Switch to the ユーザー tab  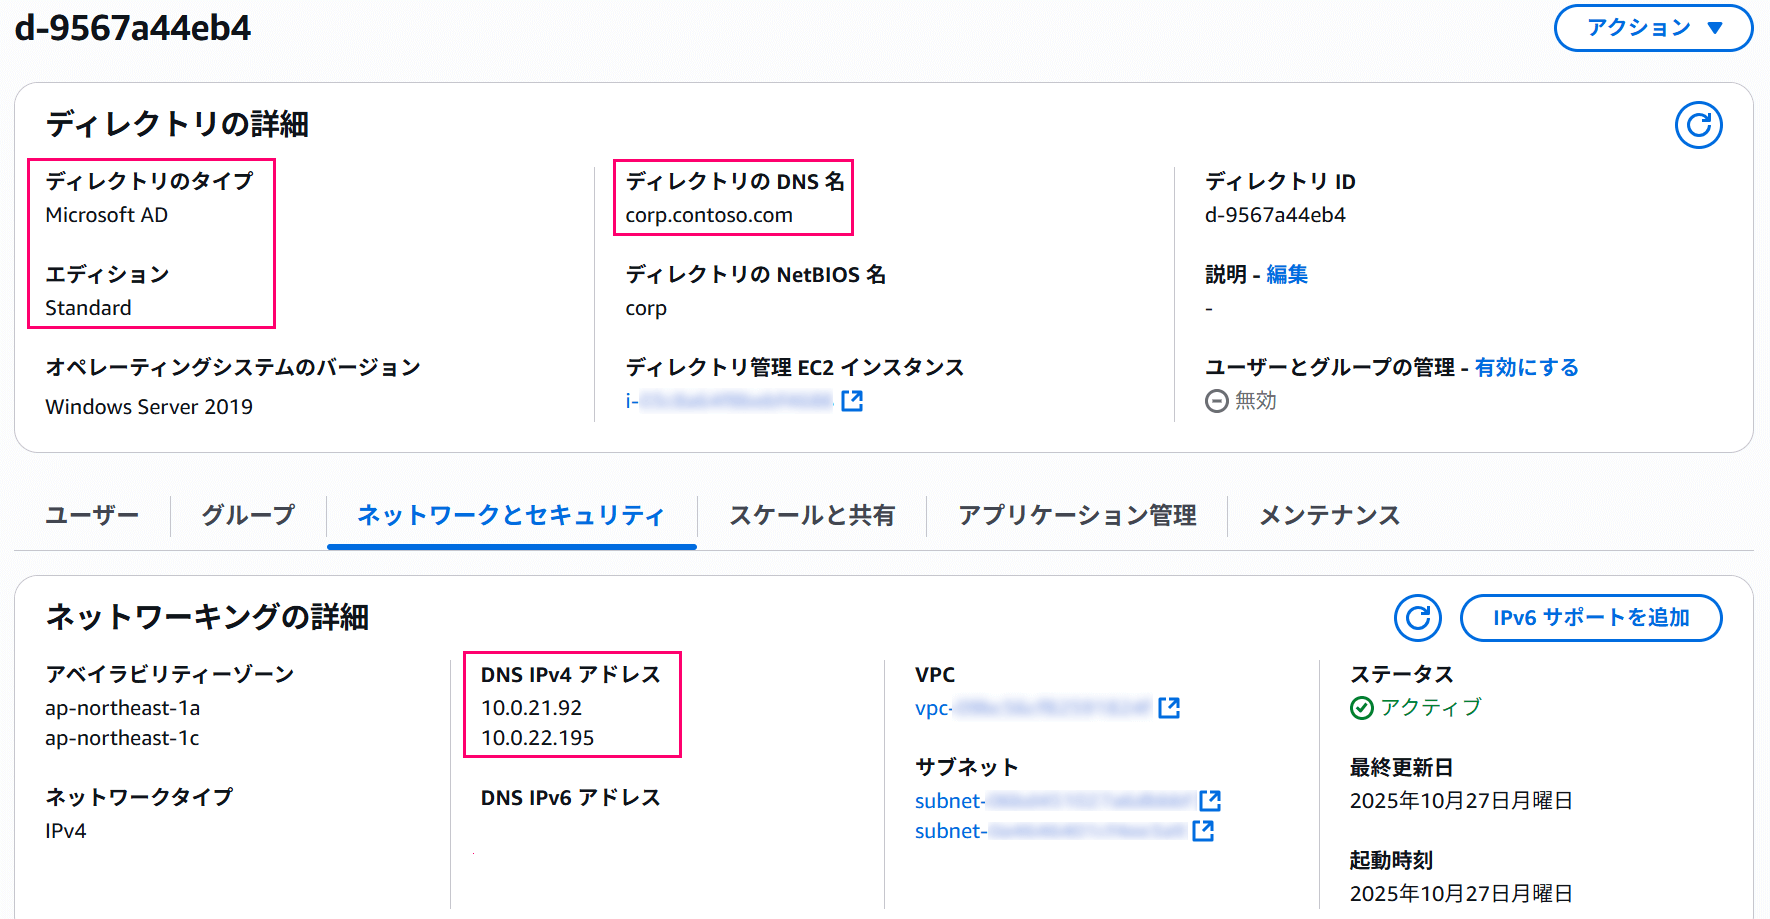[91, 515]
